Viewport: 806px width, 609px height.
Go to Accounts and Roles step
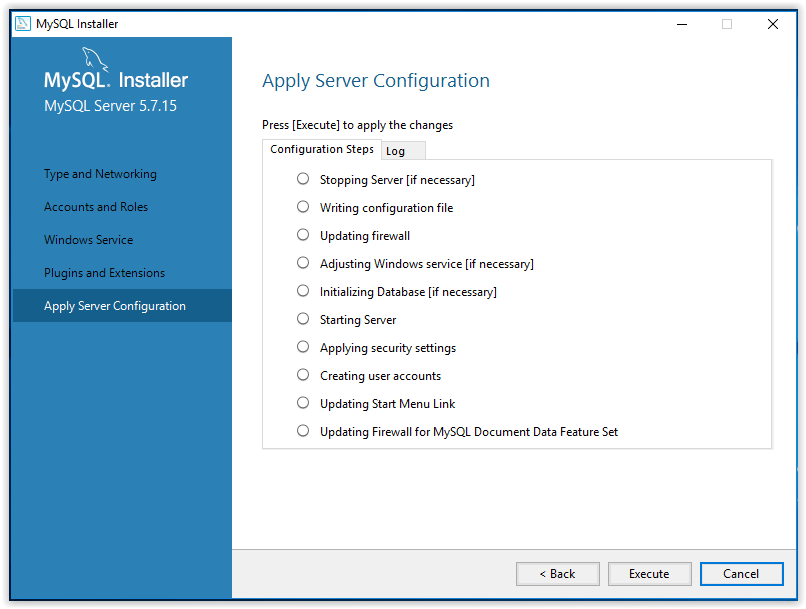[96, 207]
